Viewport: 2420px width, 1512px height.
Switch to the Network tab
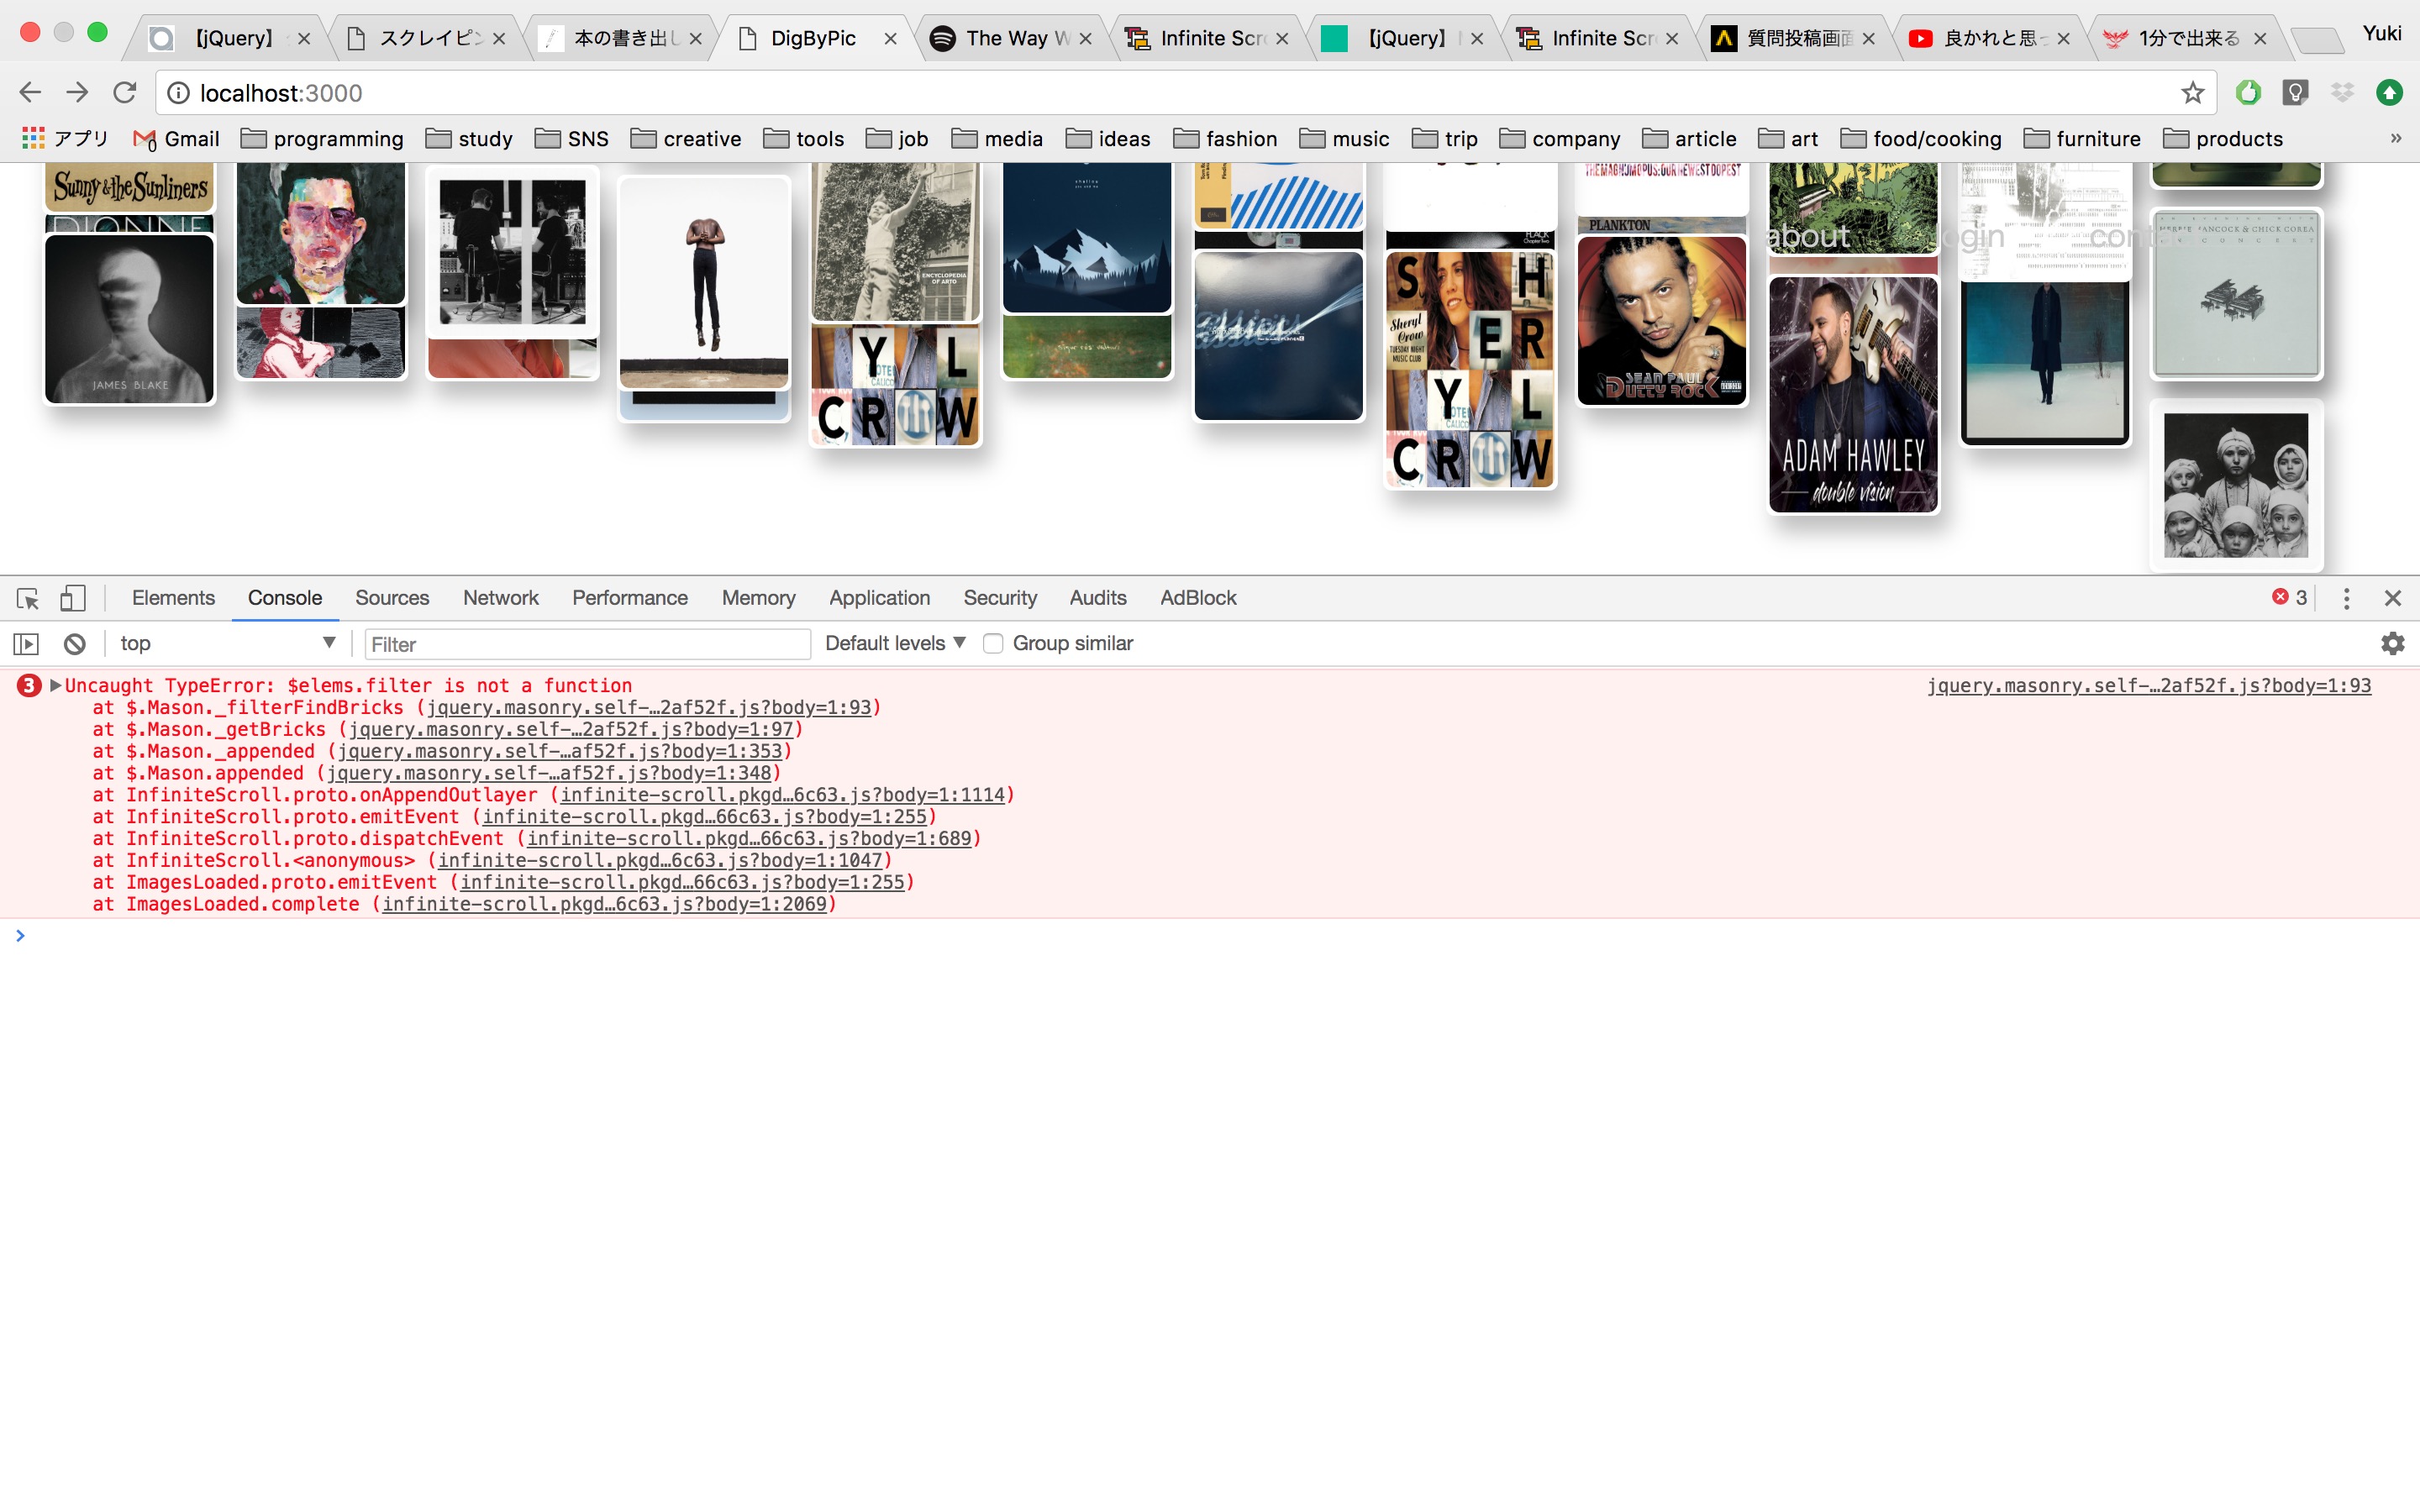click(500, 598)
